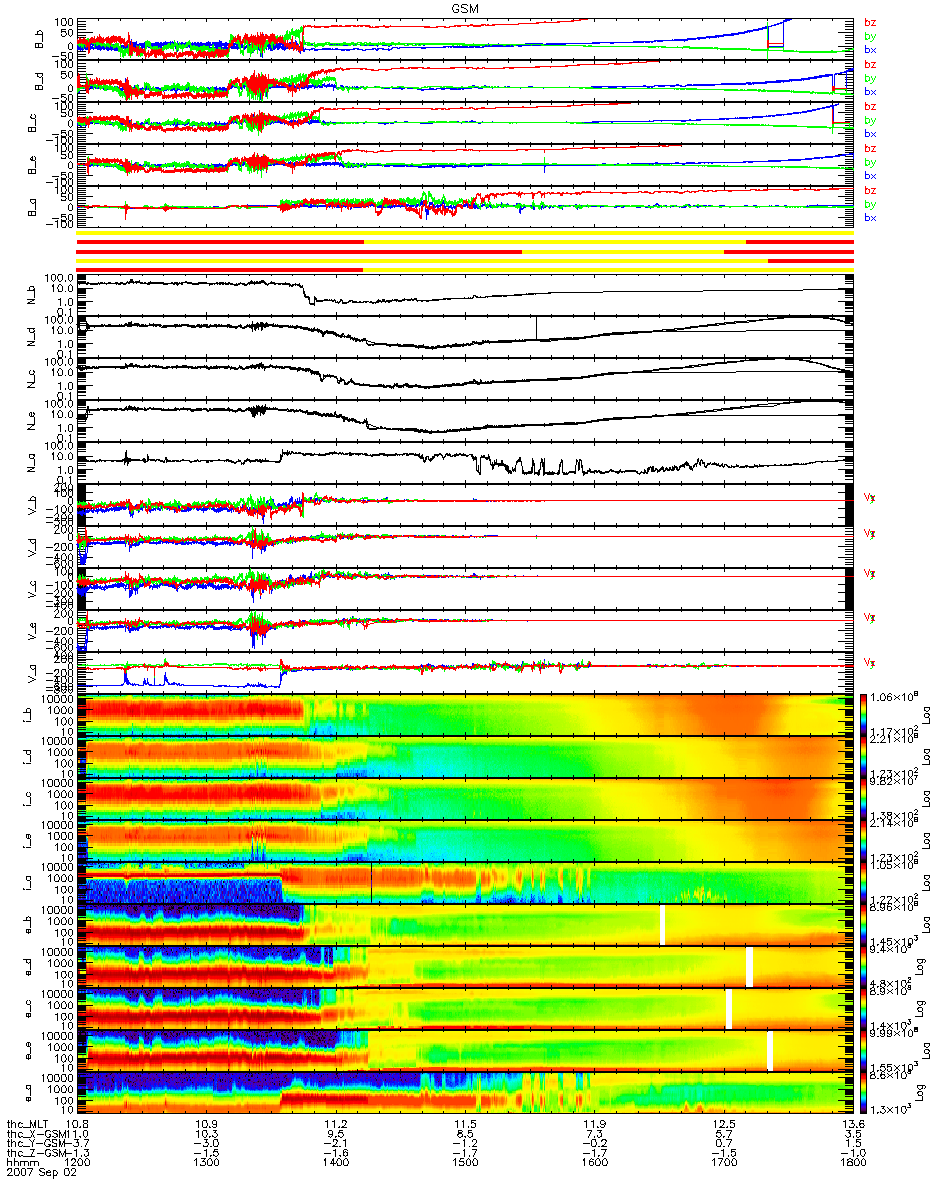Click the MLT value 12.5

point(723,1124)
